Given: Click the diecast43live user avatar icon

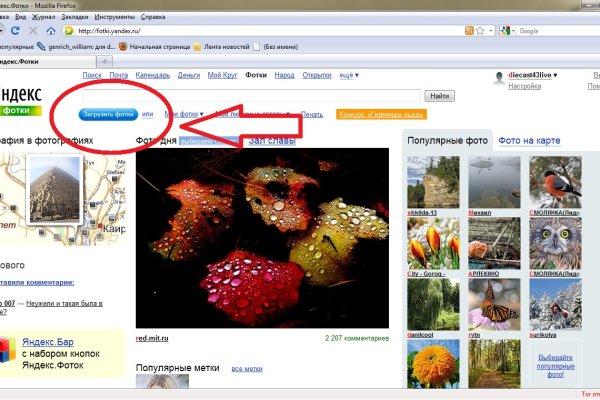Looking at the screenshot, I should 501,76.
